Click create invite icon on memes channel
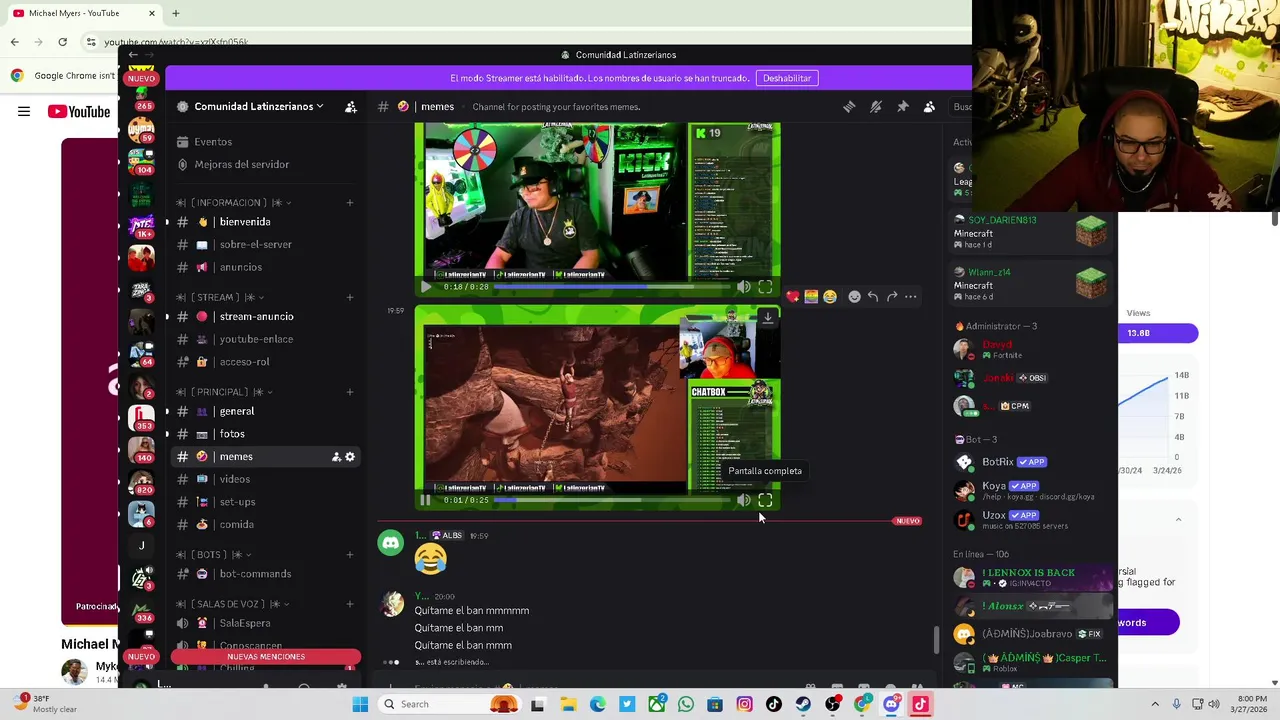 [336, 457]
